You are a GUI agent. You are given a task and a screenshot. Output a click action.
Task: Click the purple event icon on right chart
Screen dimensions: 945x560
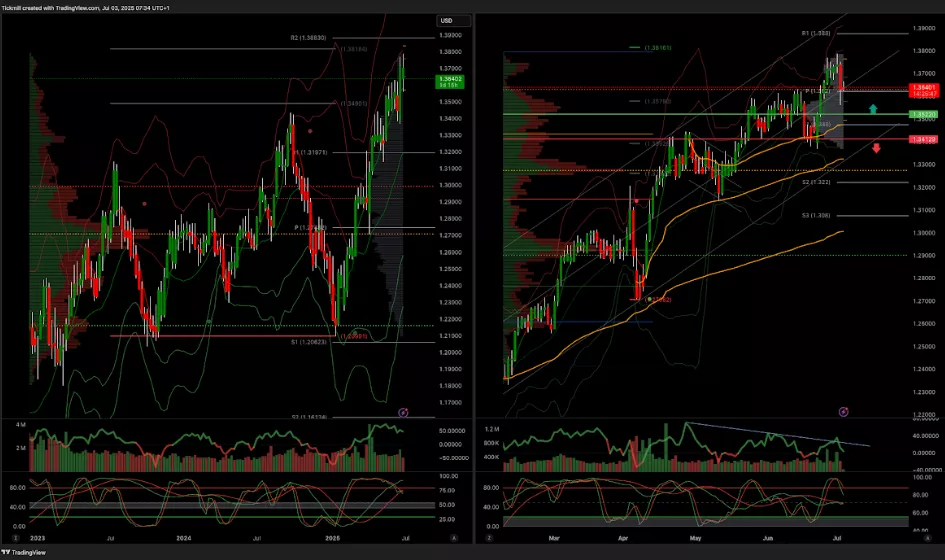pos(843,411)
